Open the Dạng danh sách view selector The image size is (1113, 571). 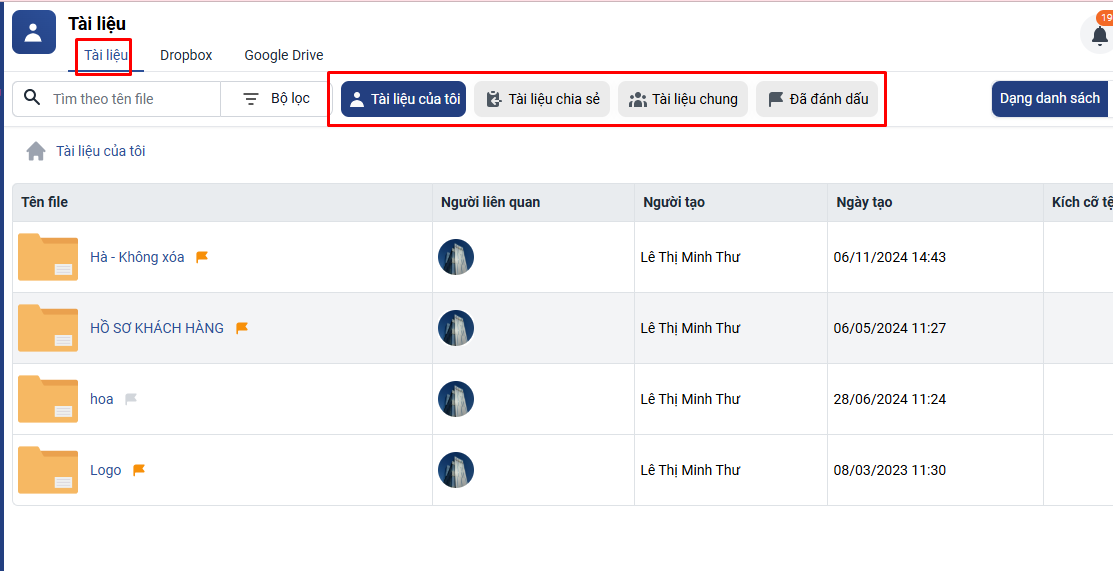1050,98
